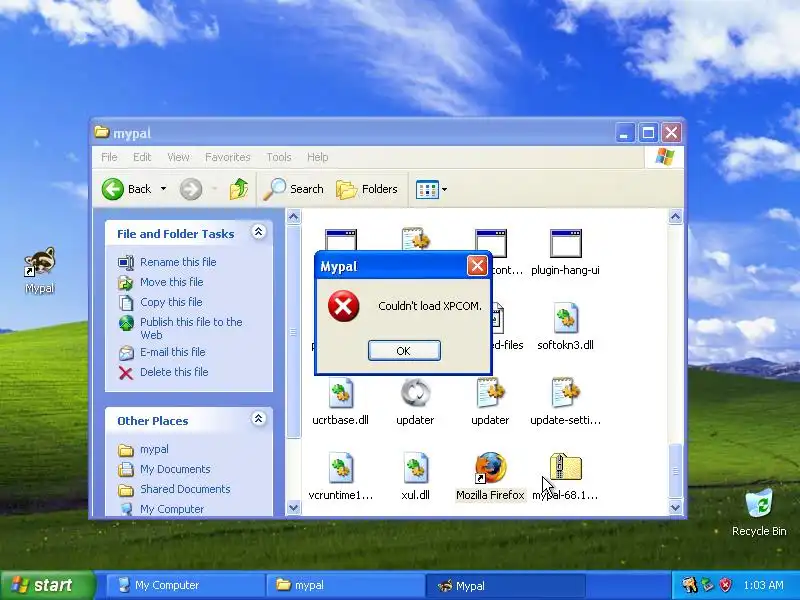800x600 pixels.
Task: Click Rename this file
Action: click(167, 262)
